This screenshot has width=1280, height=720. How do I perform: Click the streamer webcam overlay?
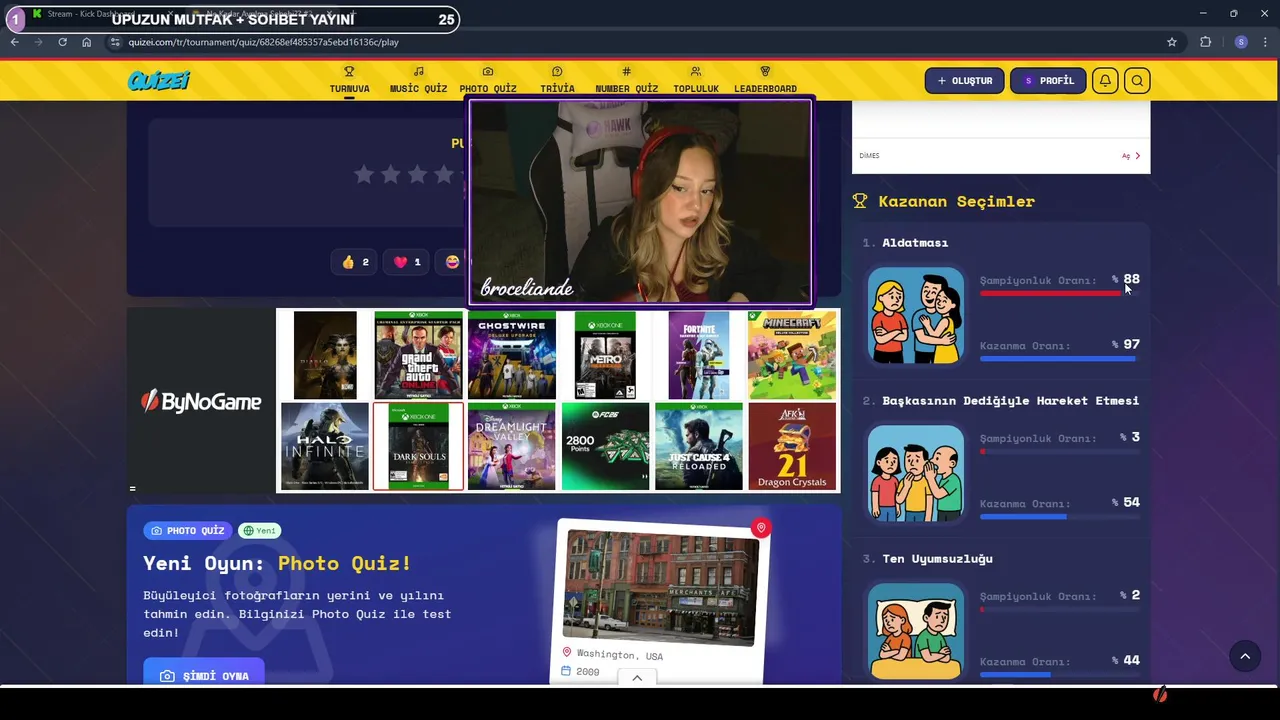click(640, 201)
